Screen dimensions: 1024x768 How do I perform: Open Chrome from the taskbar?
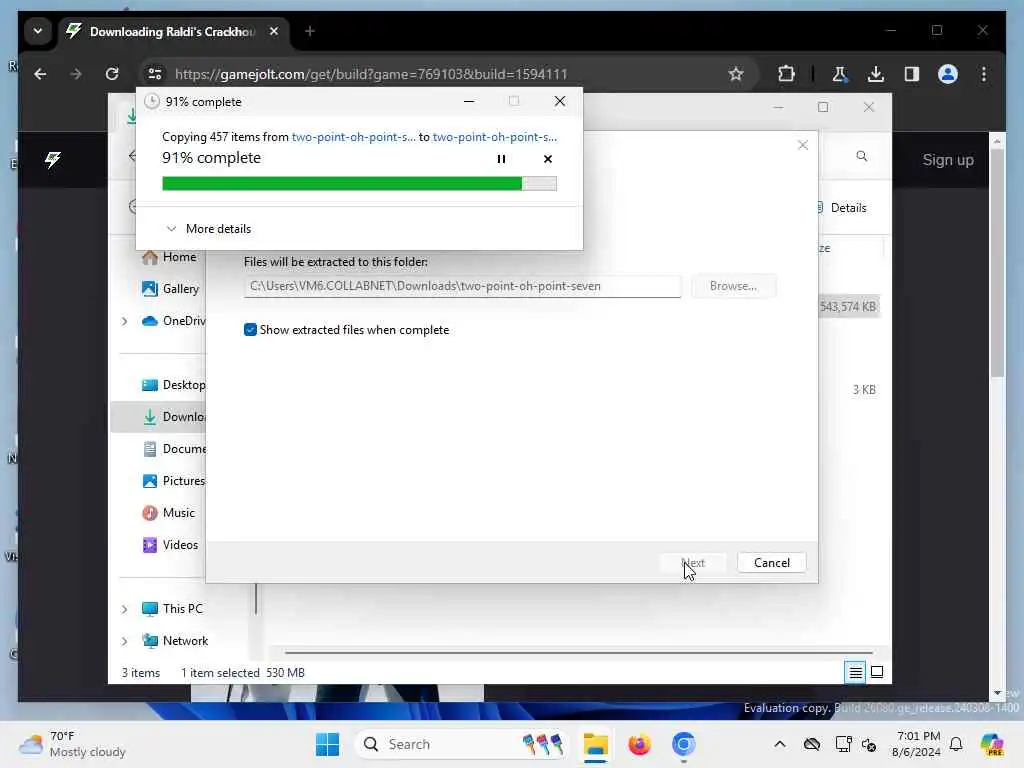[683, 744]
